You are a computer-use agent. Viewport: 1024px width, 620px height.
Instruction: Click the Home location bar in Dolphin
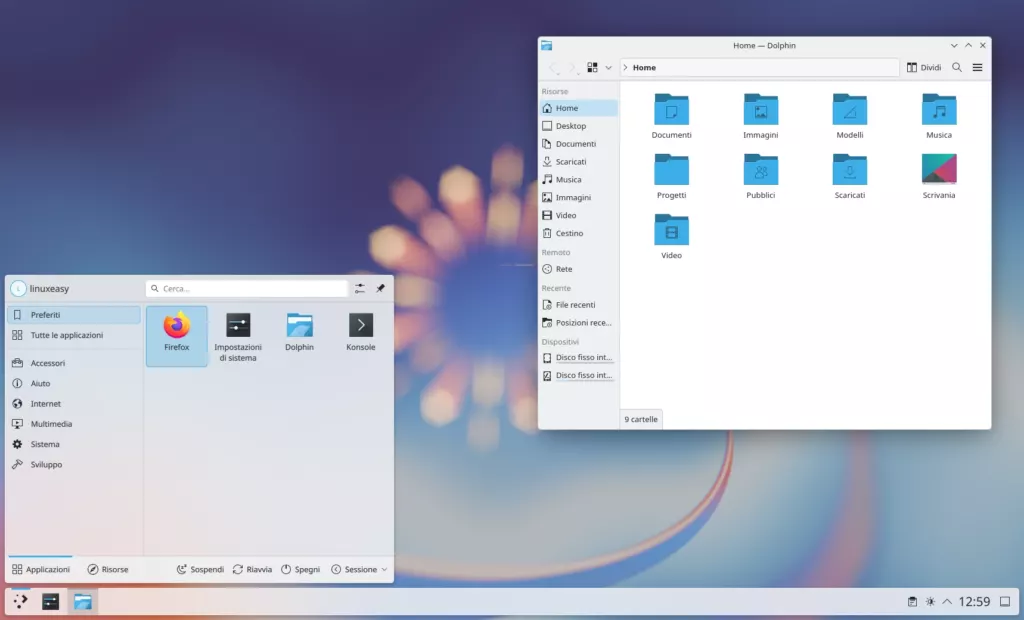pos(760,67)
